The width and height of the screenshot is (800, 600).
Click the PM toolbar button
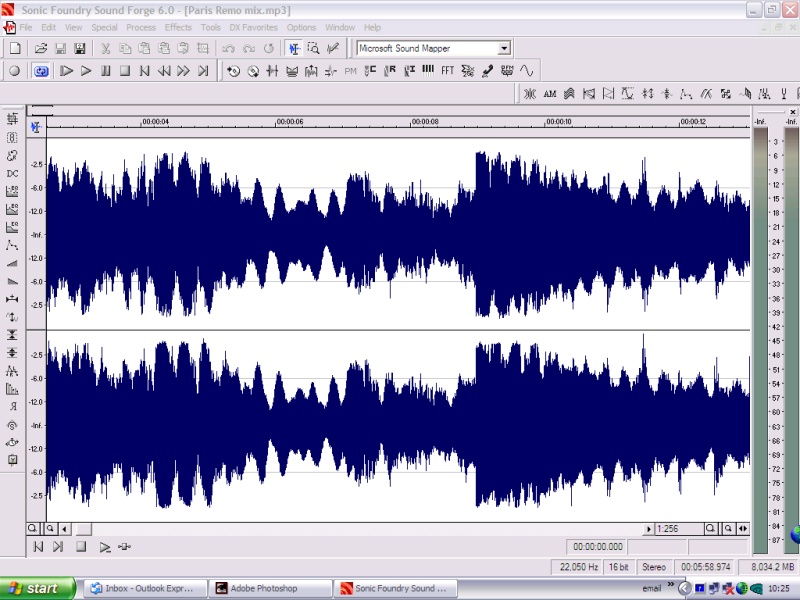tap(350, 71)
